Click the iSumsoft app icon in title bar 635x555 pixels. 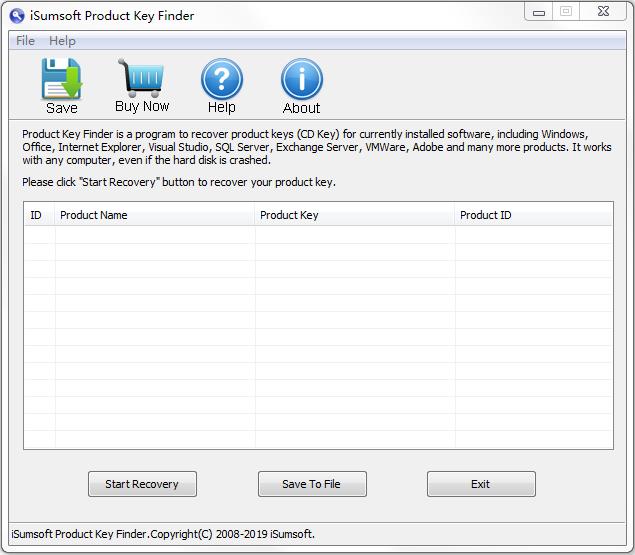pos(17,15)
